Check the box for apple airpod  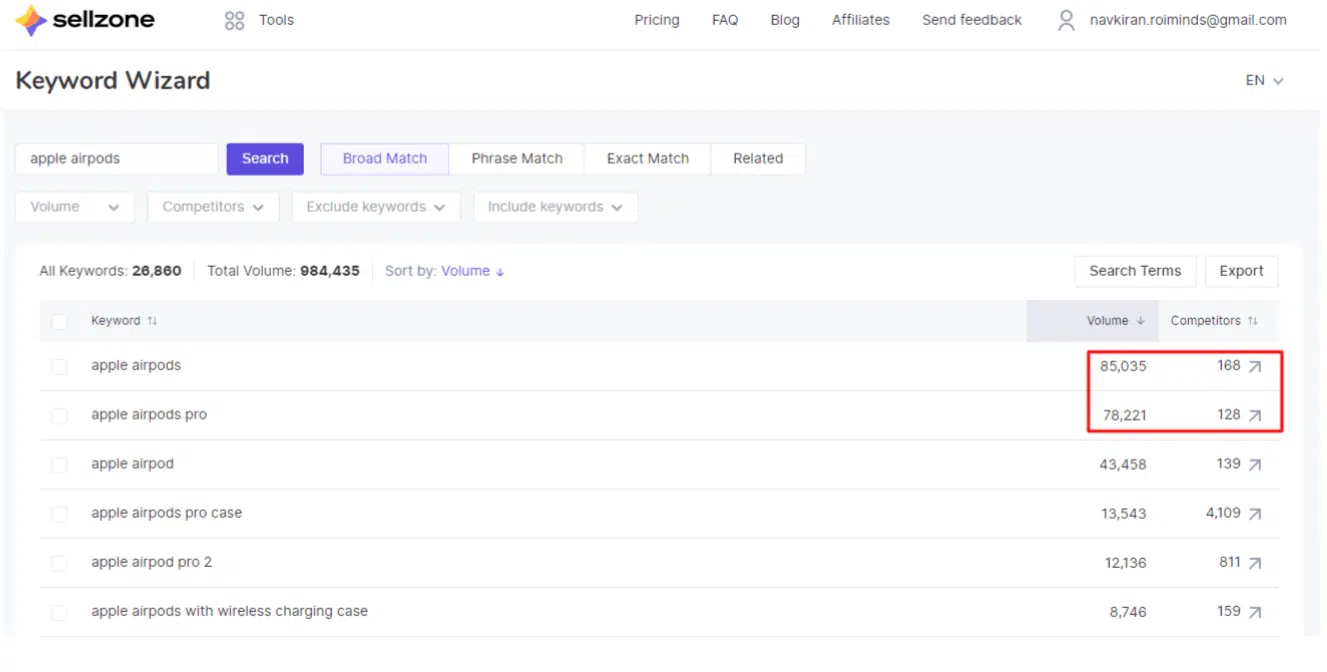59,464
